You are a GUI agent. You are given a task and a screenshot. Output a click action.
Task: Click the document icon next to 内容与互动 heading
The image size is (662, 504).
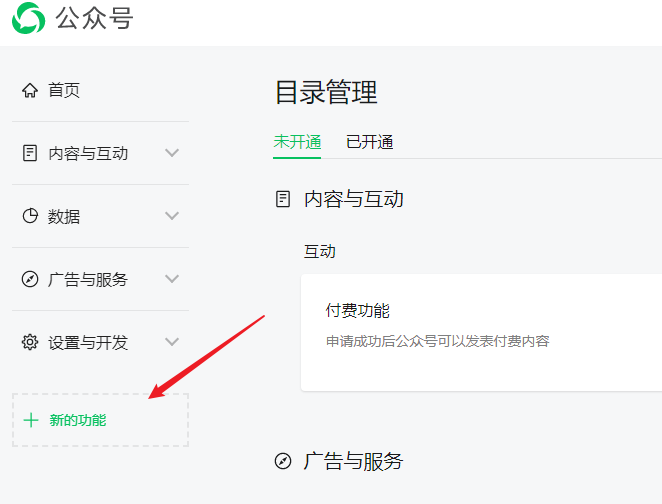pyautogui.click(x=283, y=199)
